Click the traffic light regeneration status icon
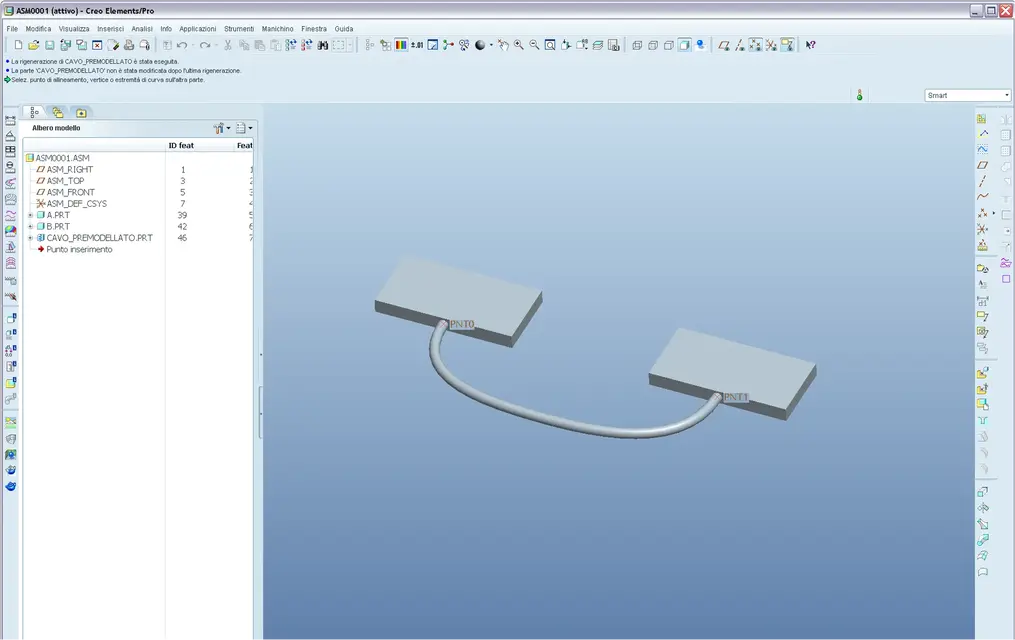The image size is (1015, 640). click(x=860, y=96)
